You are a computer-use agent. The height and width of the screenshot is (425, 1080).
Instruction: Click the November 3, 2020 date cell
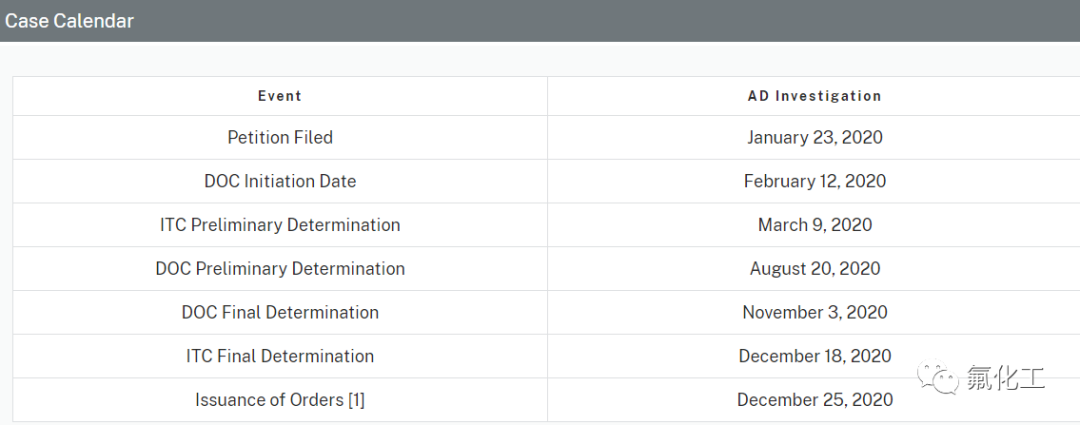point(814,313)
